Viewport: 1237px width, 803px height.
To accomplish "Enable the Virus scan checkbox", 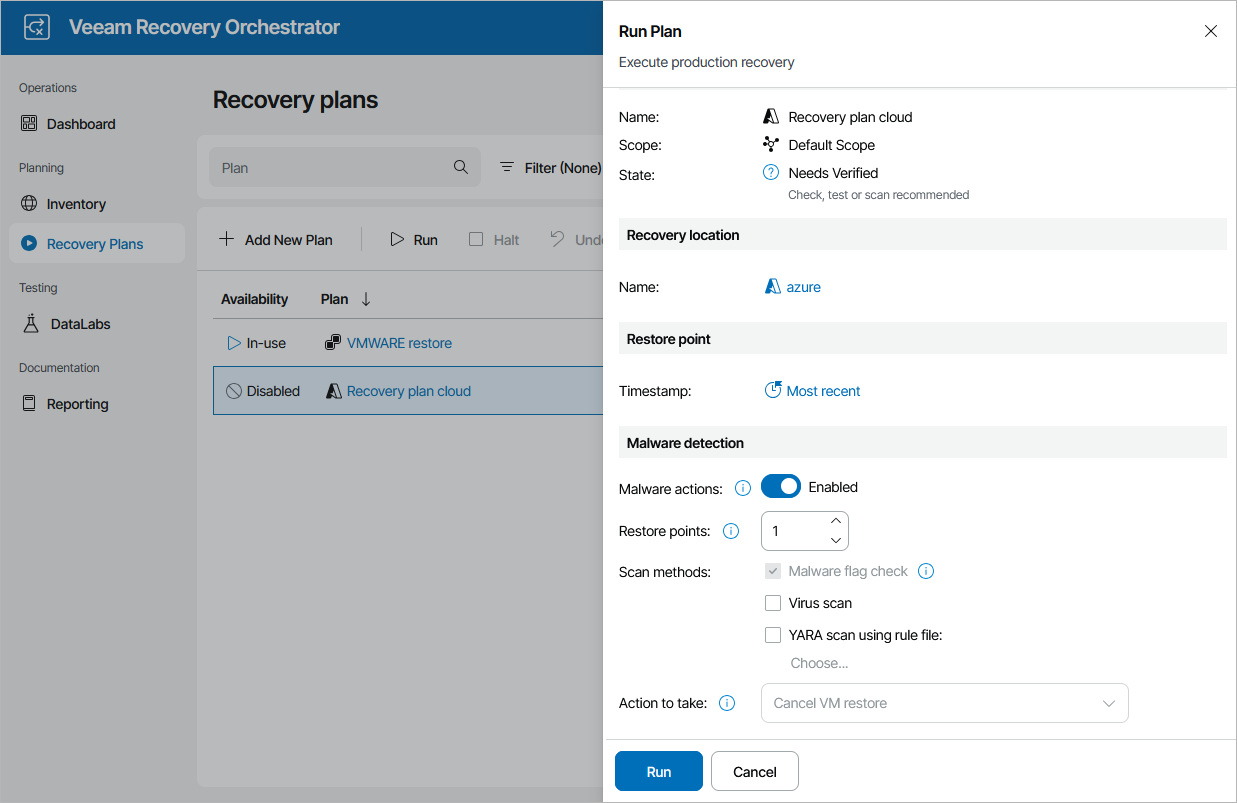I will [773, 603].
